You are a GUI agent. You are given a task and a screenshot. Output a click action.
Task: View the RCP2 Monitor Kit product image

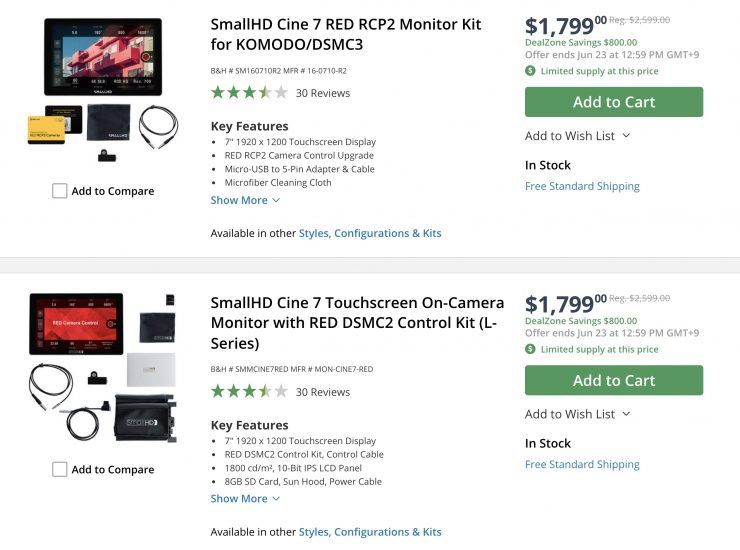[103, 92]
